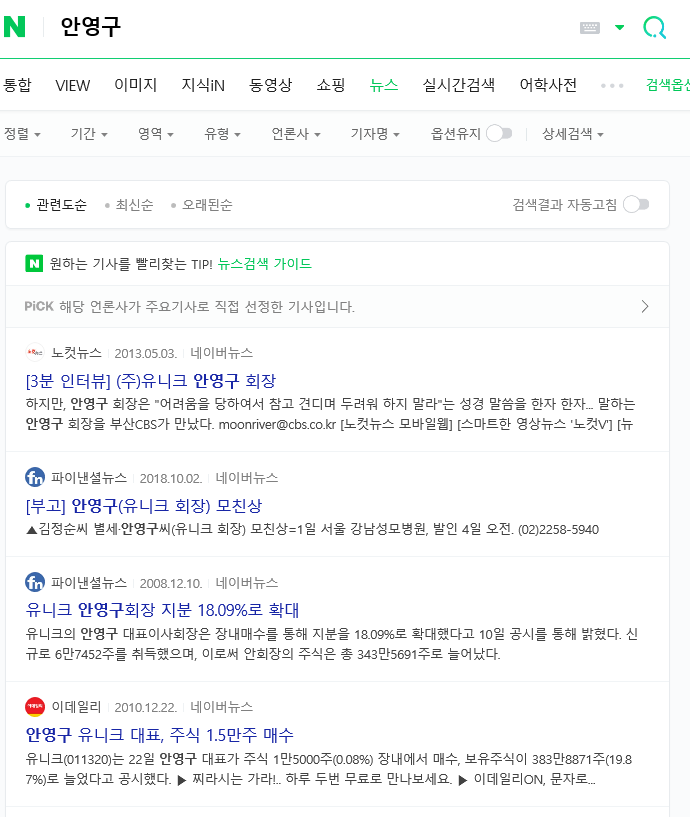Click the 부고 article summary text
The height and width of the screenshot is (817, 690).
(x=312, y=529)
